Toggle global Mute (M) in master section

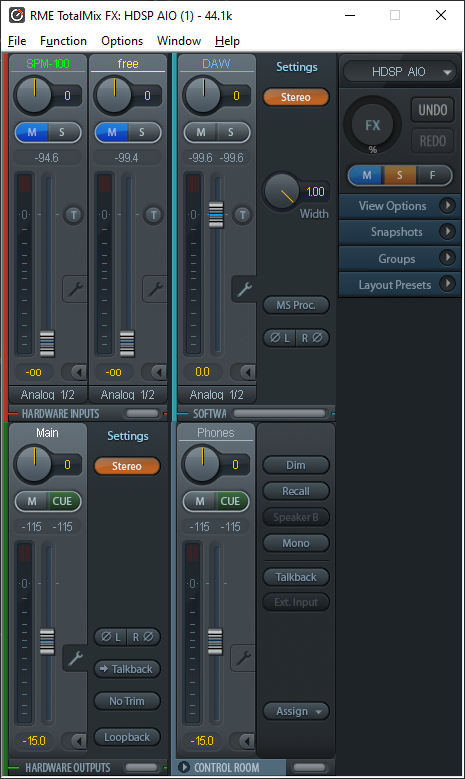(x=367, y=175)
